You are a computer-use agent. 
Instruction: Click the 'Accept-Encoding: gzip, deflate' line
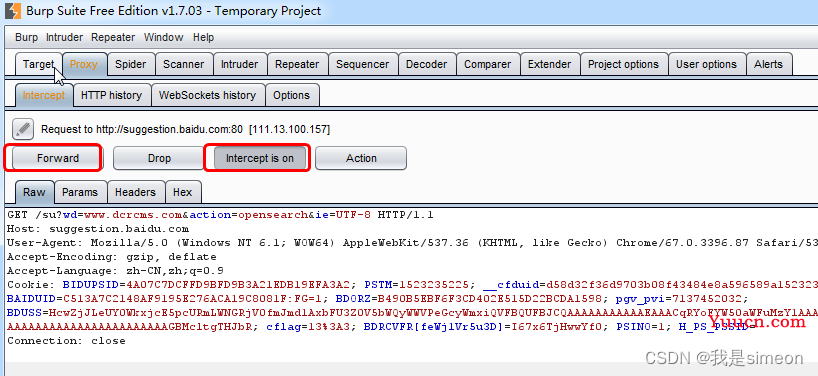[111, 257]
